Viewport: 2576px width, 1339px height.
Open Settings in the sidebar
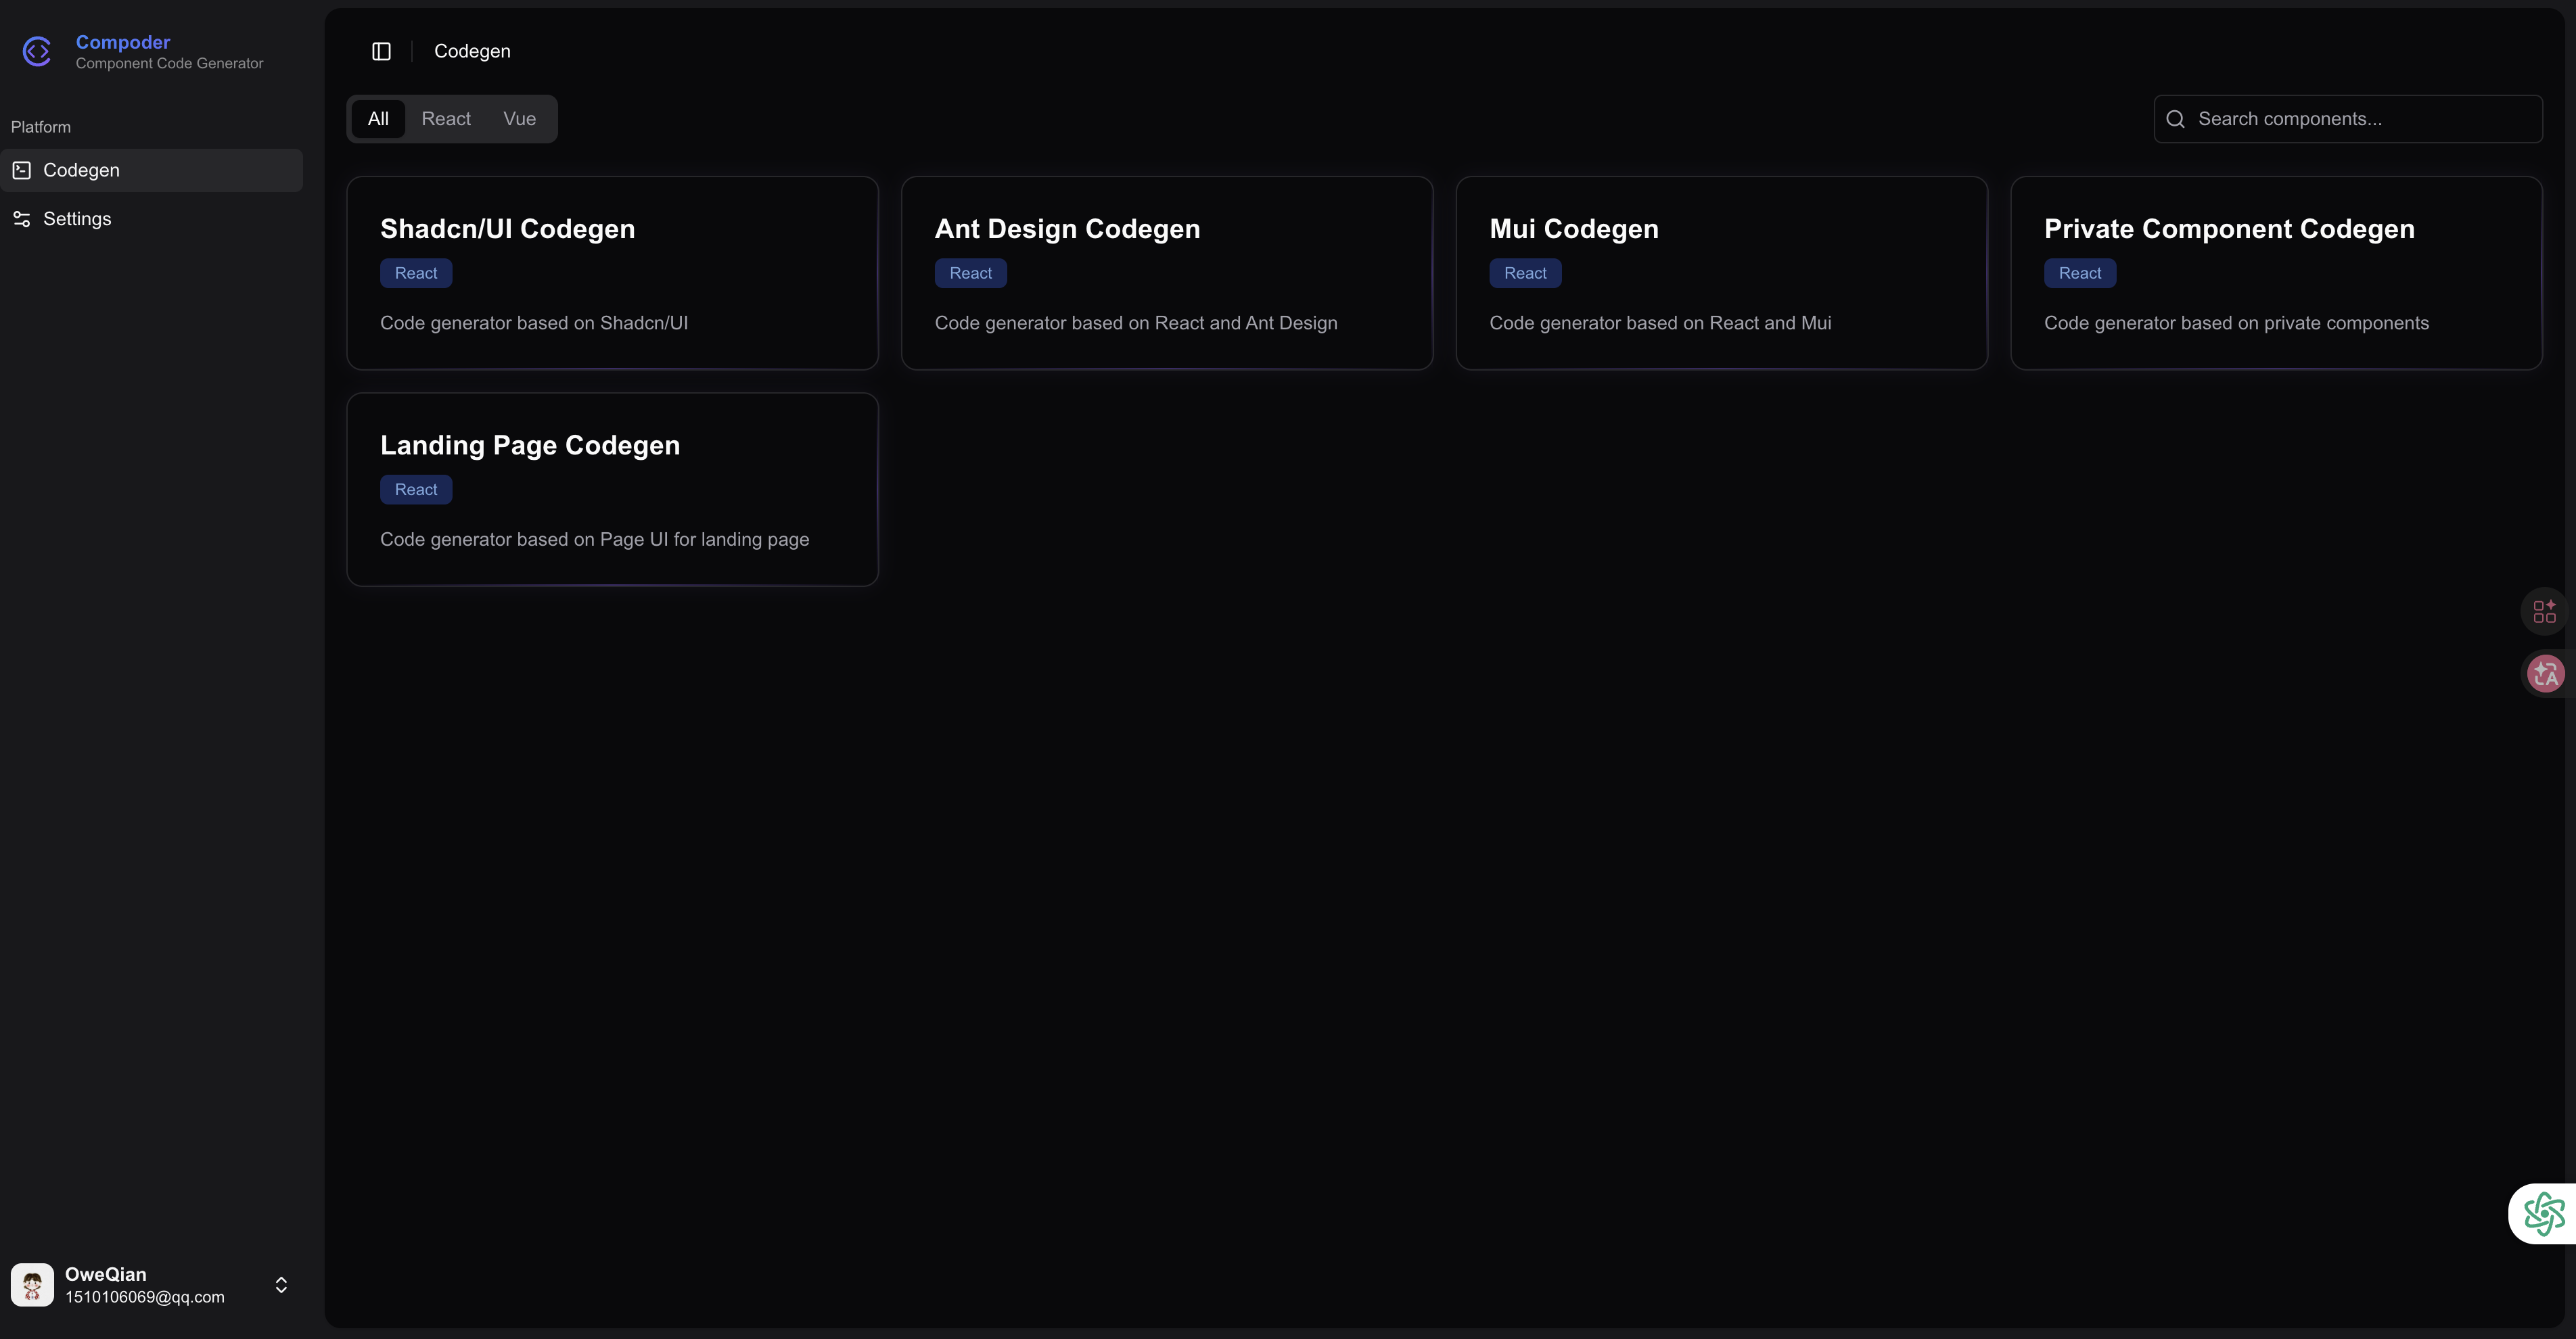pos(77,219)
